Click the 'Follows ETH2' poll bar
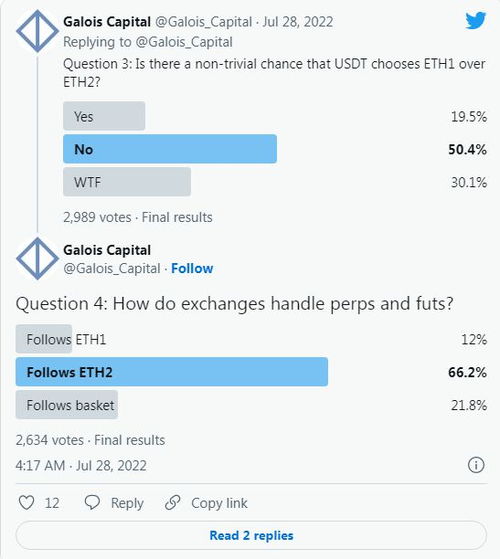 172,372
